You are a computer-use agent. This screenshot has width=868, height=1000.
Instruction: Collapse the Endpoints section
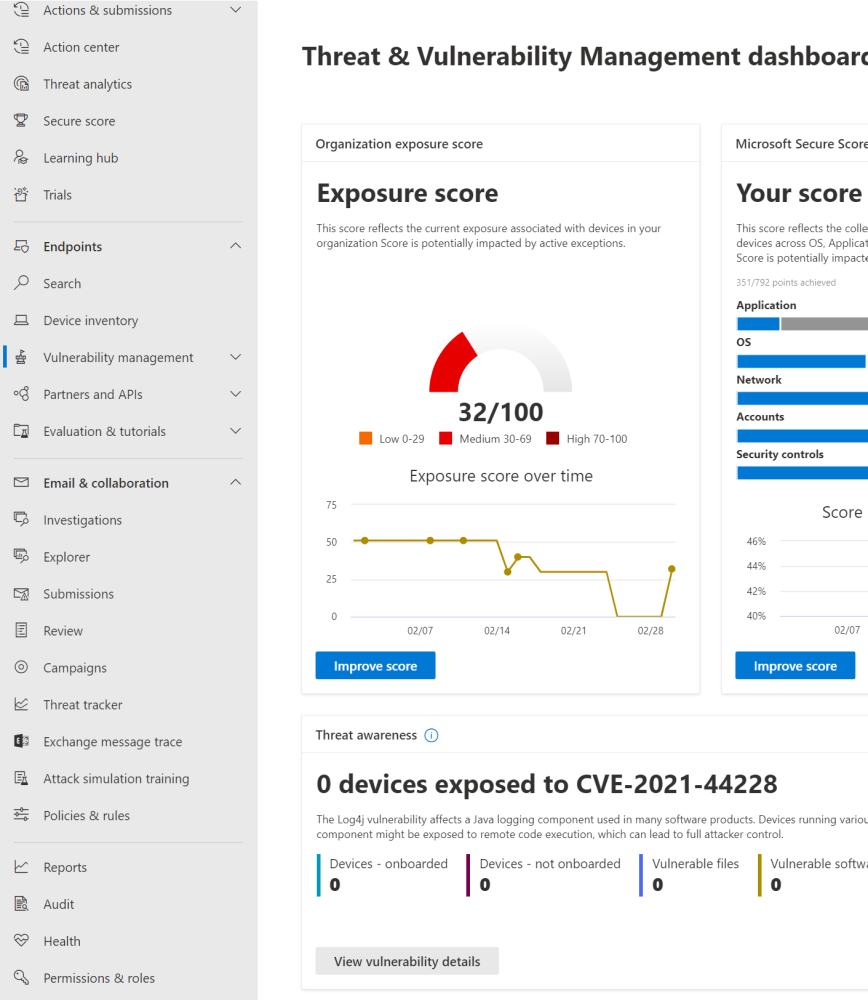point(235,246)
